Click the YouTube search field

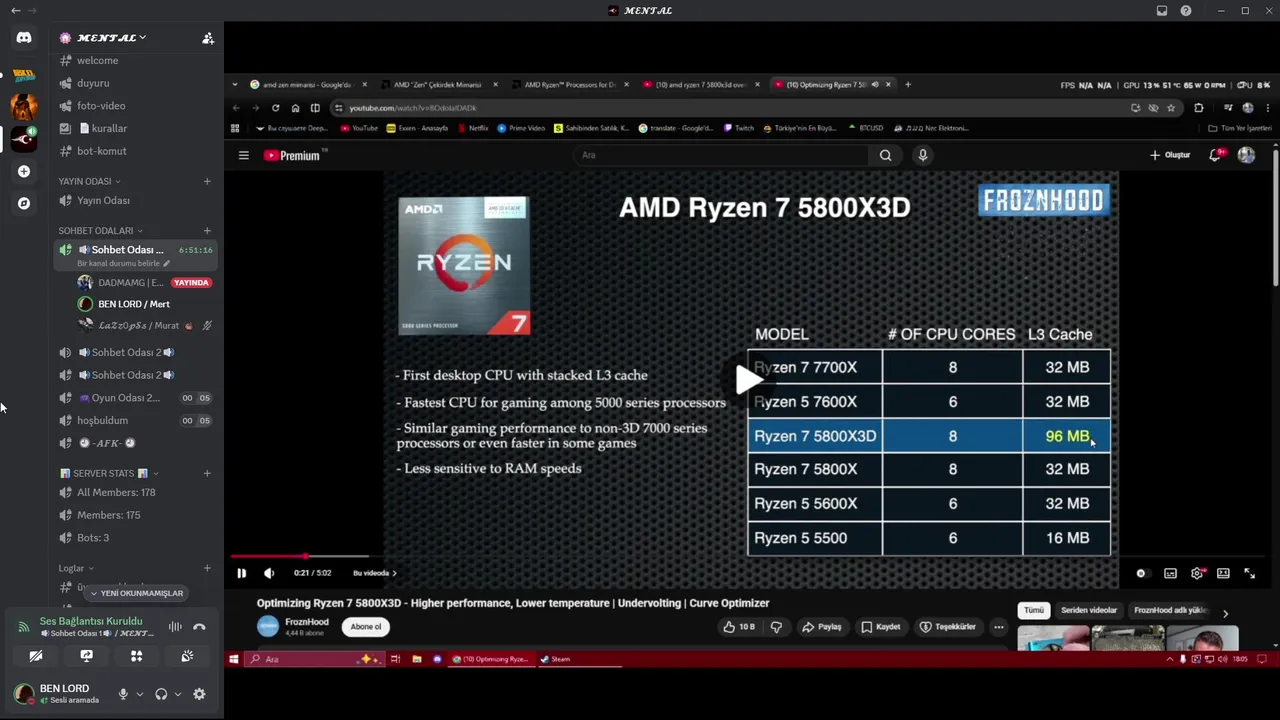(x=722, y=155)
